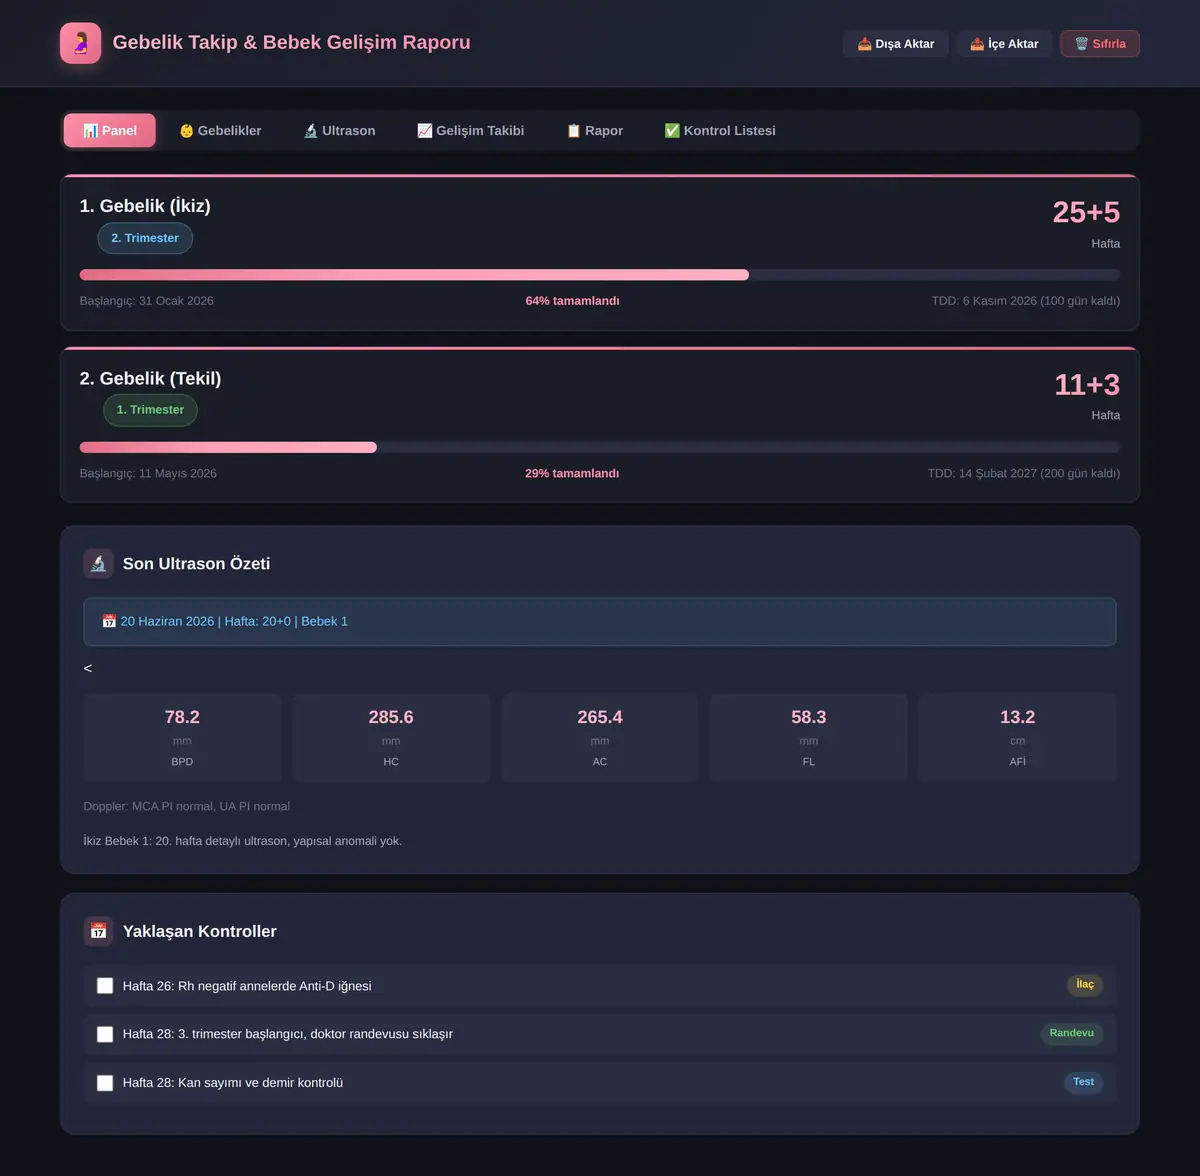Open the Kontrol Listesi tab
Screen dimensions: 1200x1176
[720, 131]
